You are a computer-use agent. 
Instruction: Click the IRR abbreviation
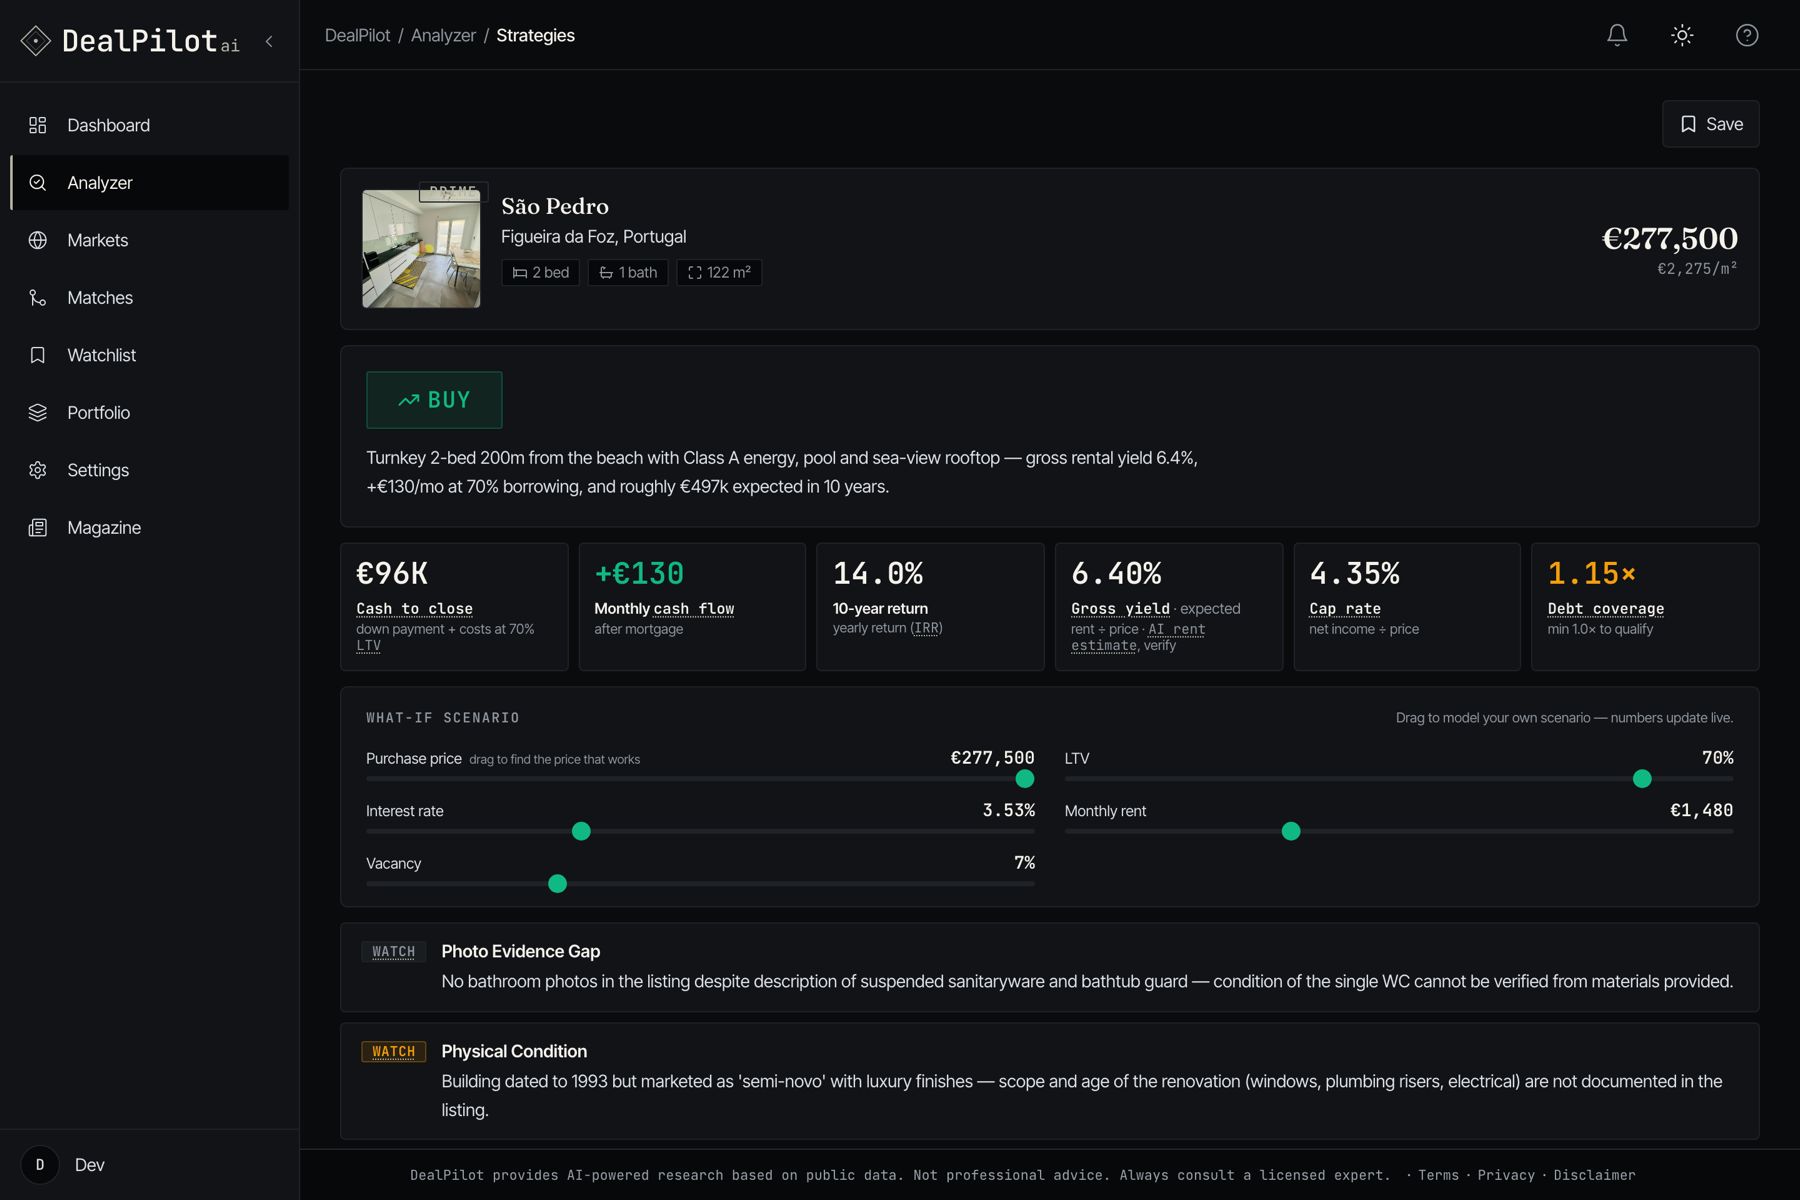926,628
